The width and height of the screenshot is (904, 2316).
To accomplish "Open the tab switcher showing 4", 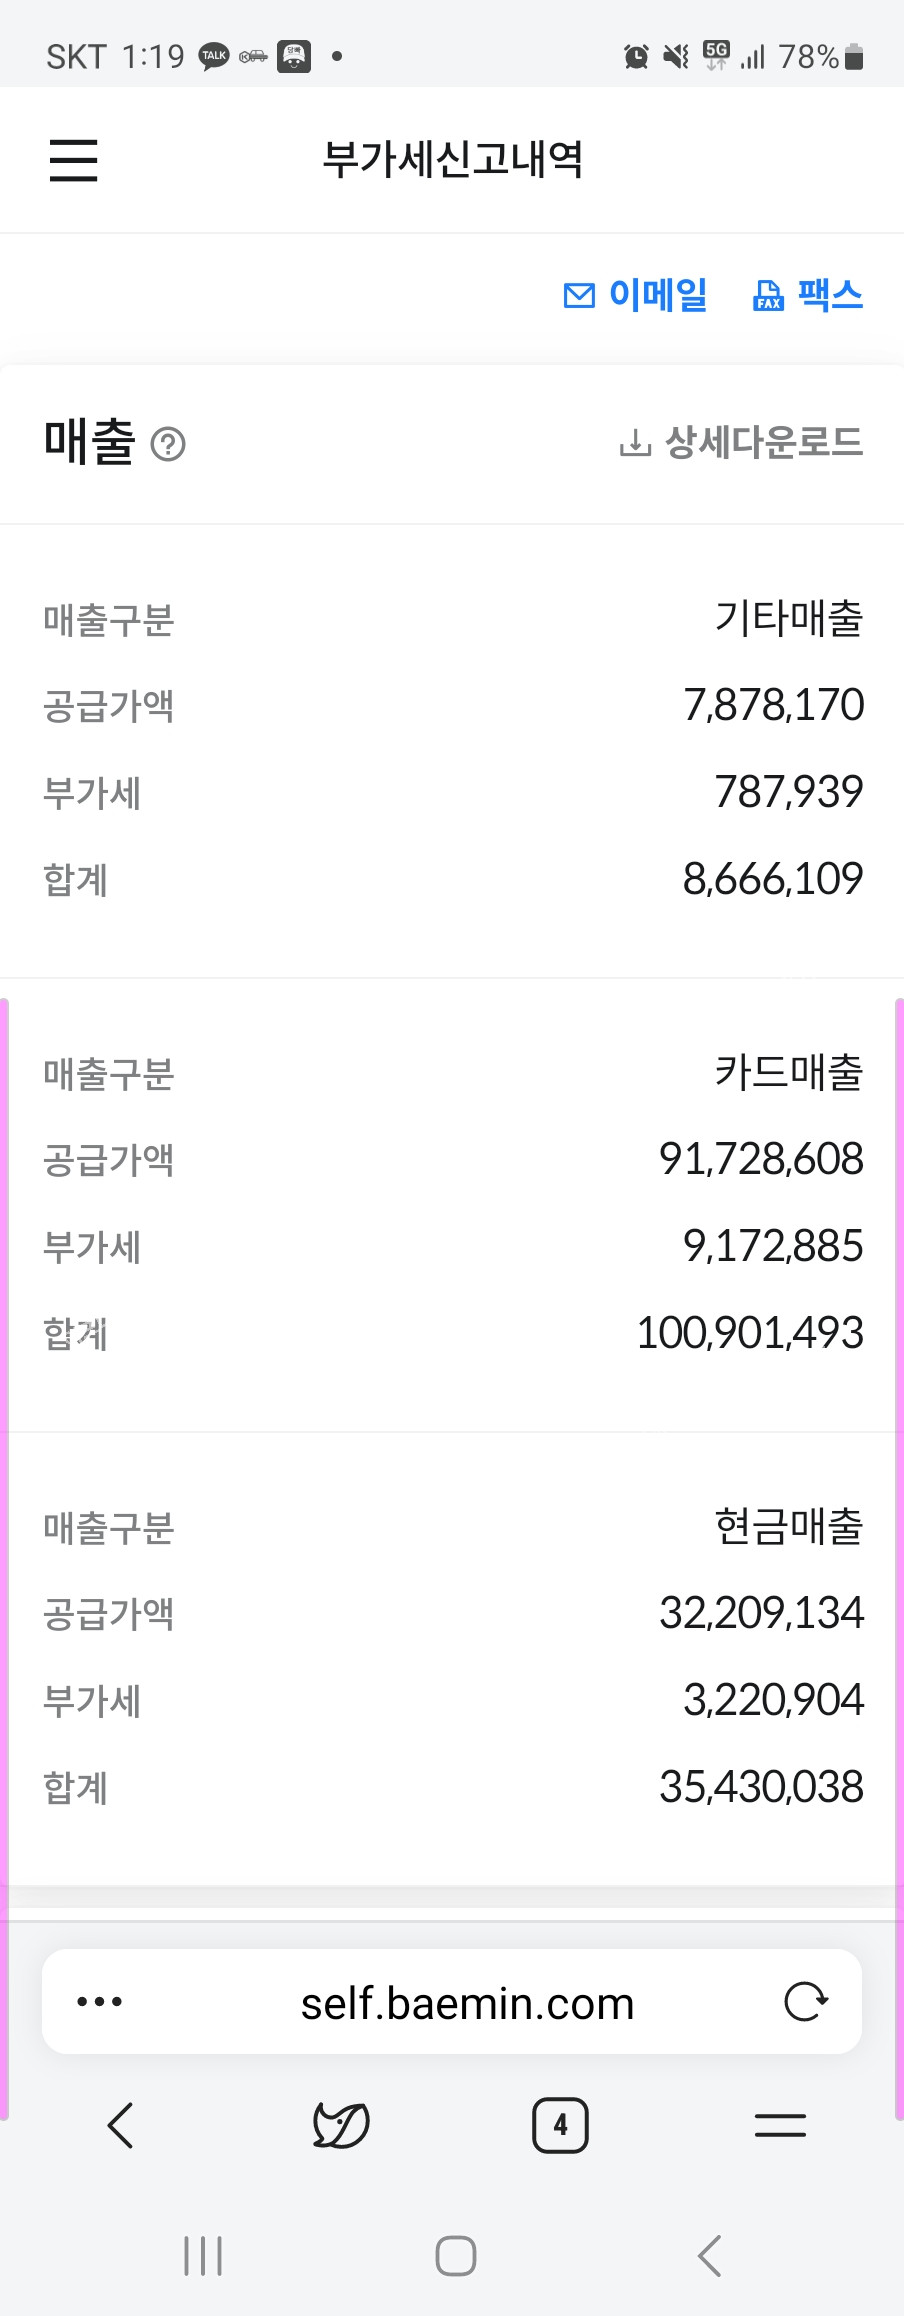I will [560, 2125].
